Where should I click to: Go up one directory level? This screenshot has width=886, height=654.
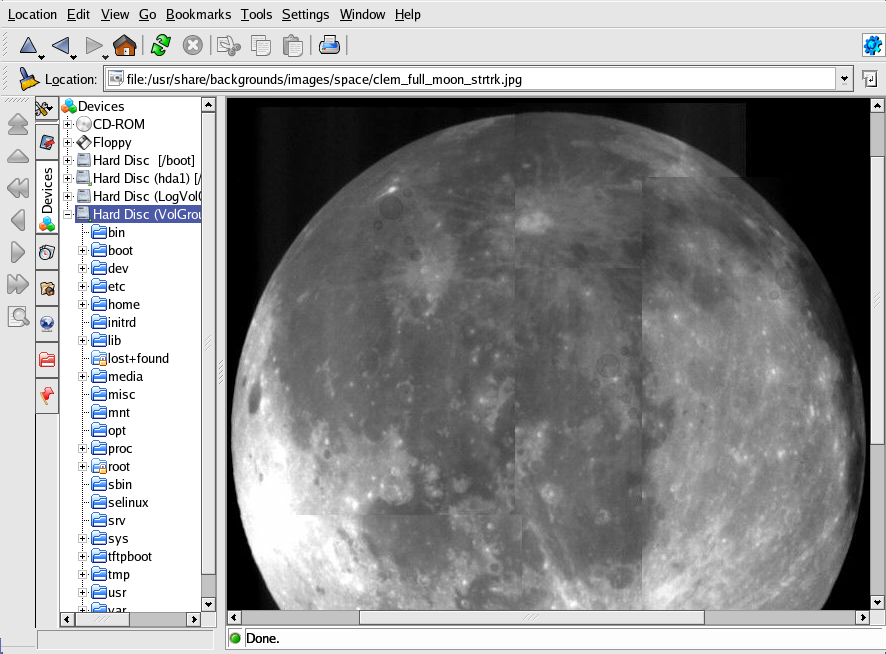click(x=29, y=46)
